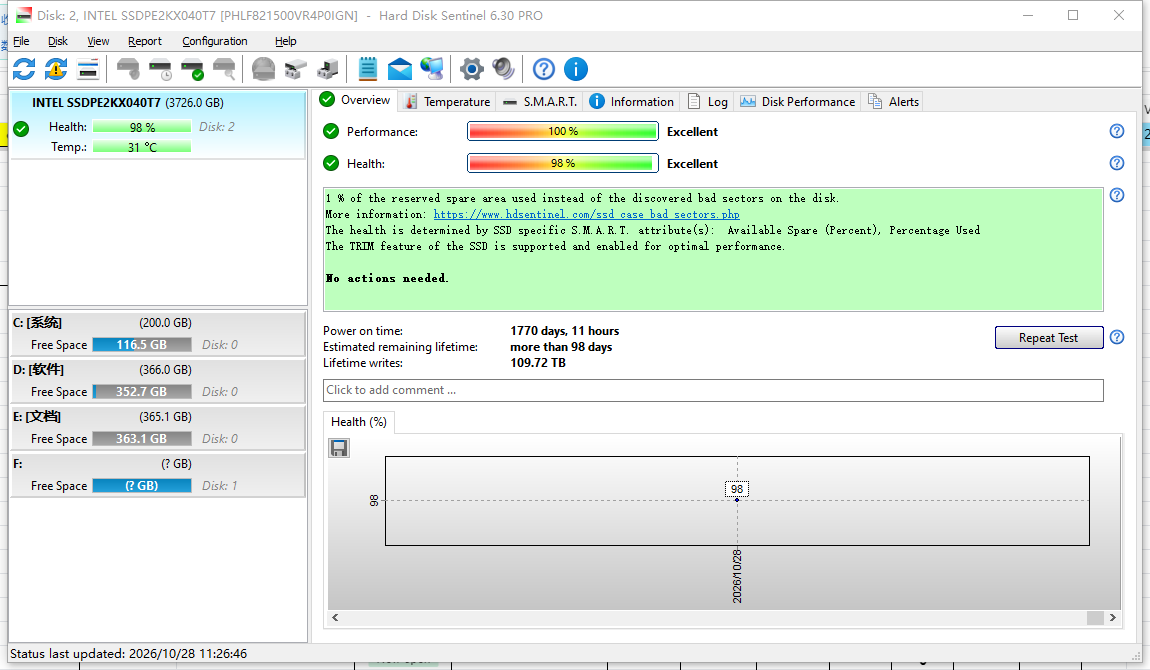Viewport: 1150px width, 670px height.
Task: Save the Health chart with the floppy icon
Action: click(339, 448)
